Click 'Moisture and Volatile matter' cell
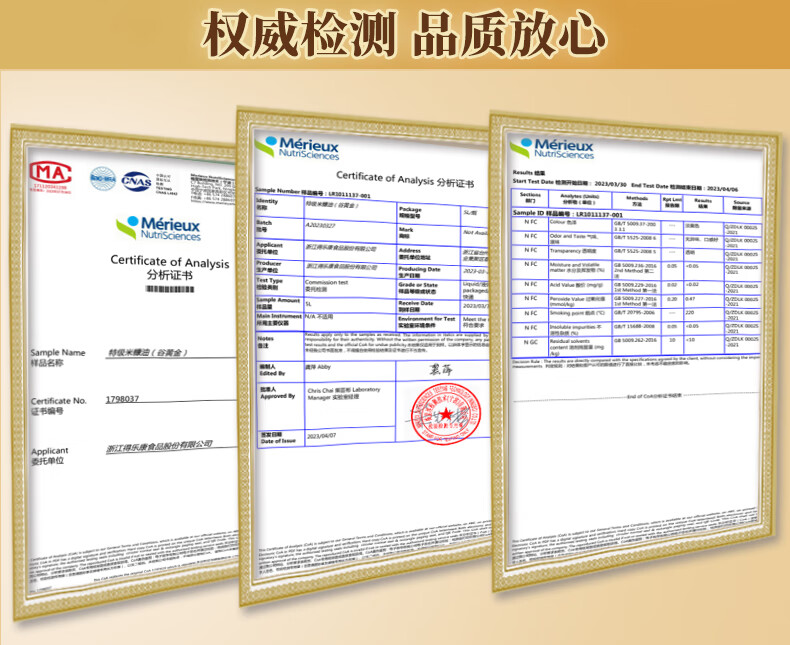790x645 pixels. tap(580, 269)
